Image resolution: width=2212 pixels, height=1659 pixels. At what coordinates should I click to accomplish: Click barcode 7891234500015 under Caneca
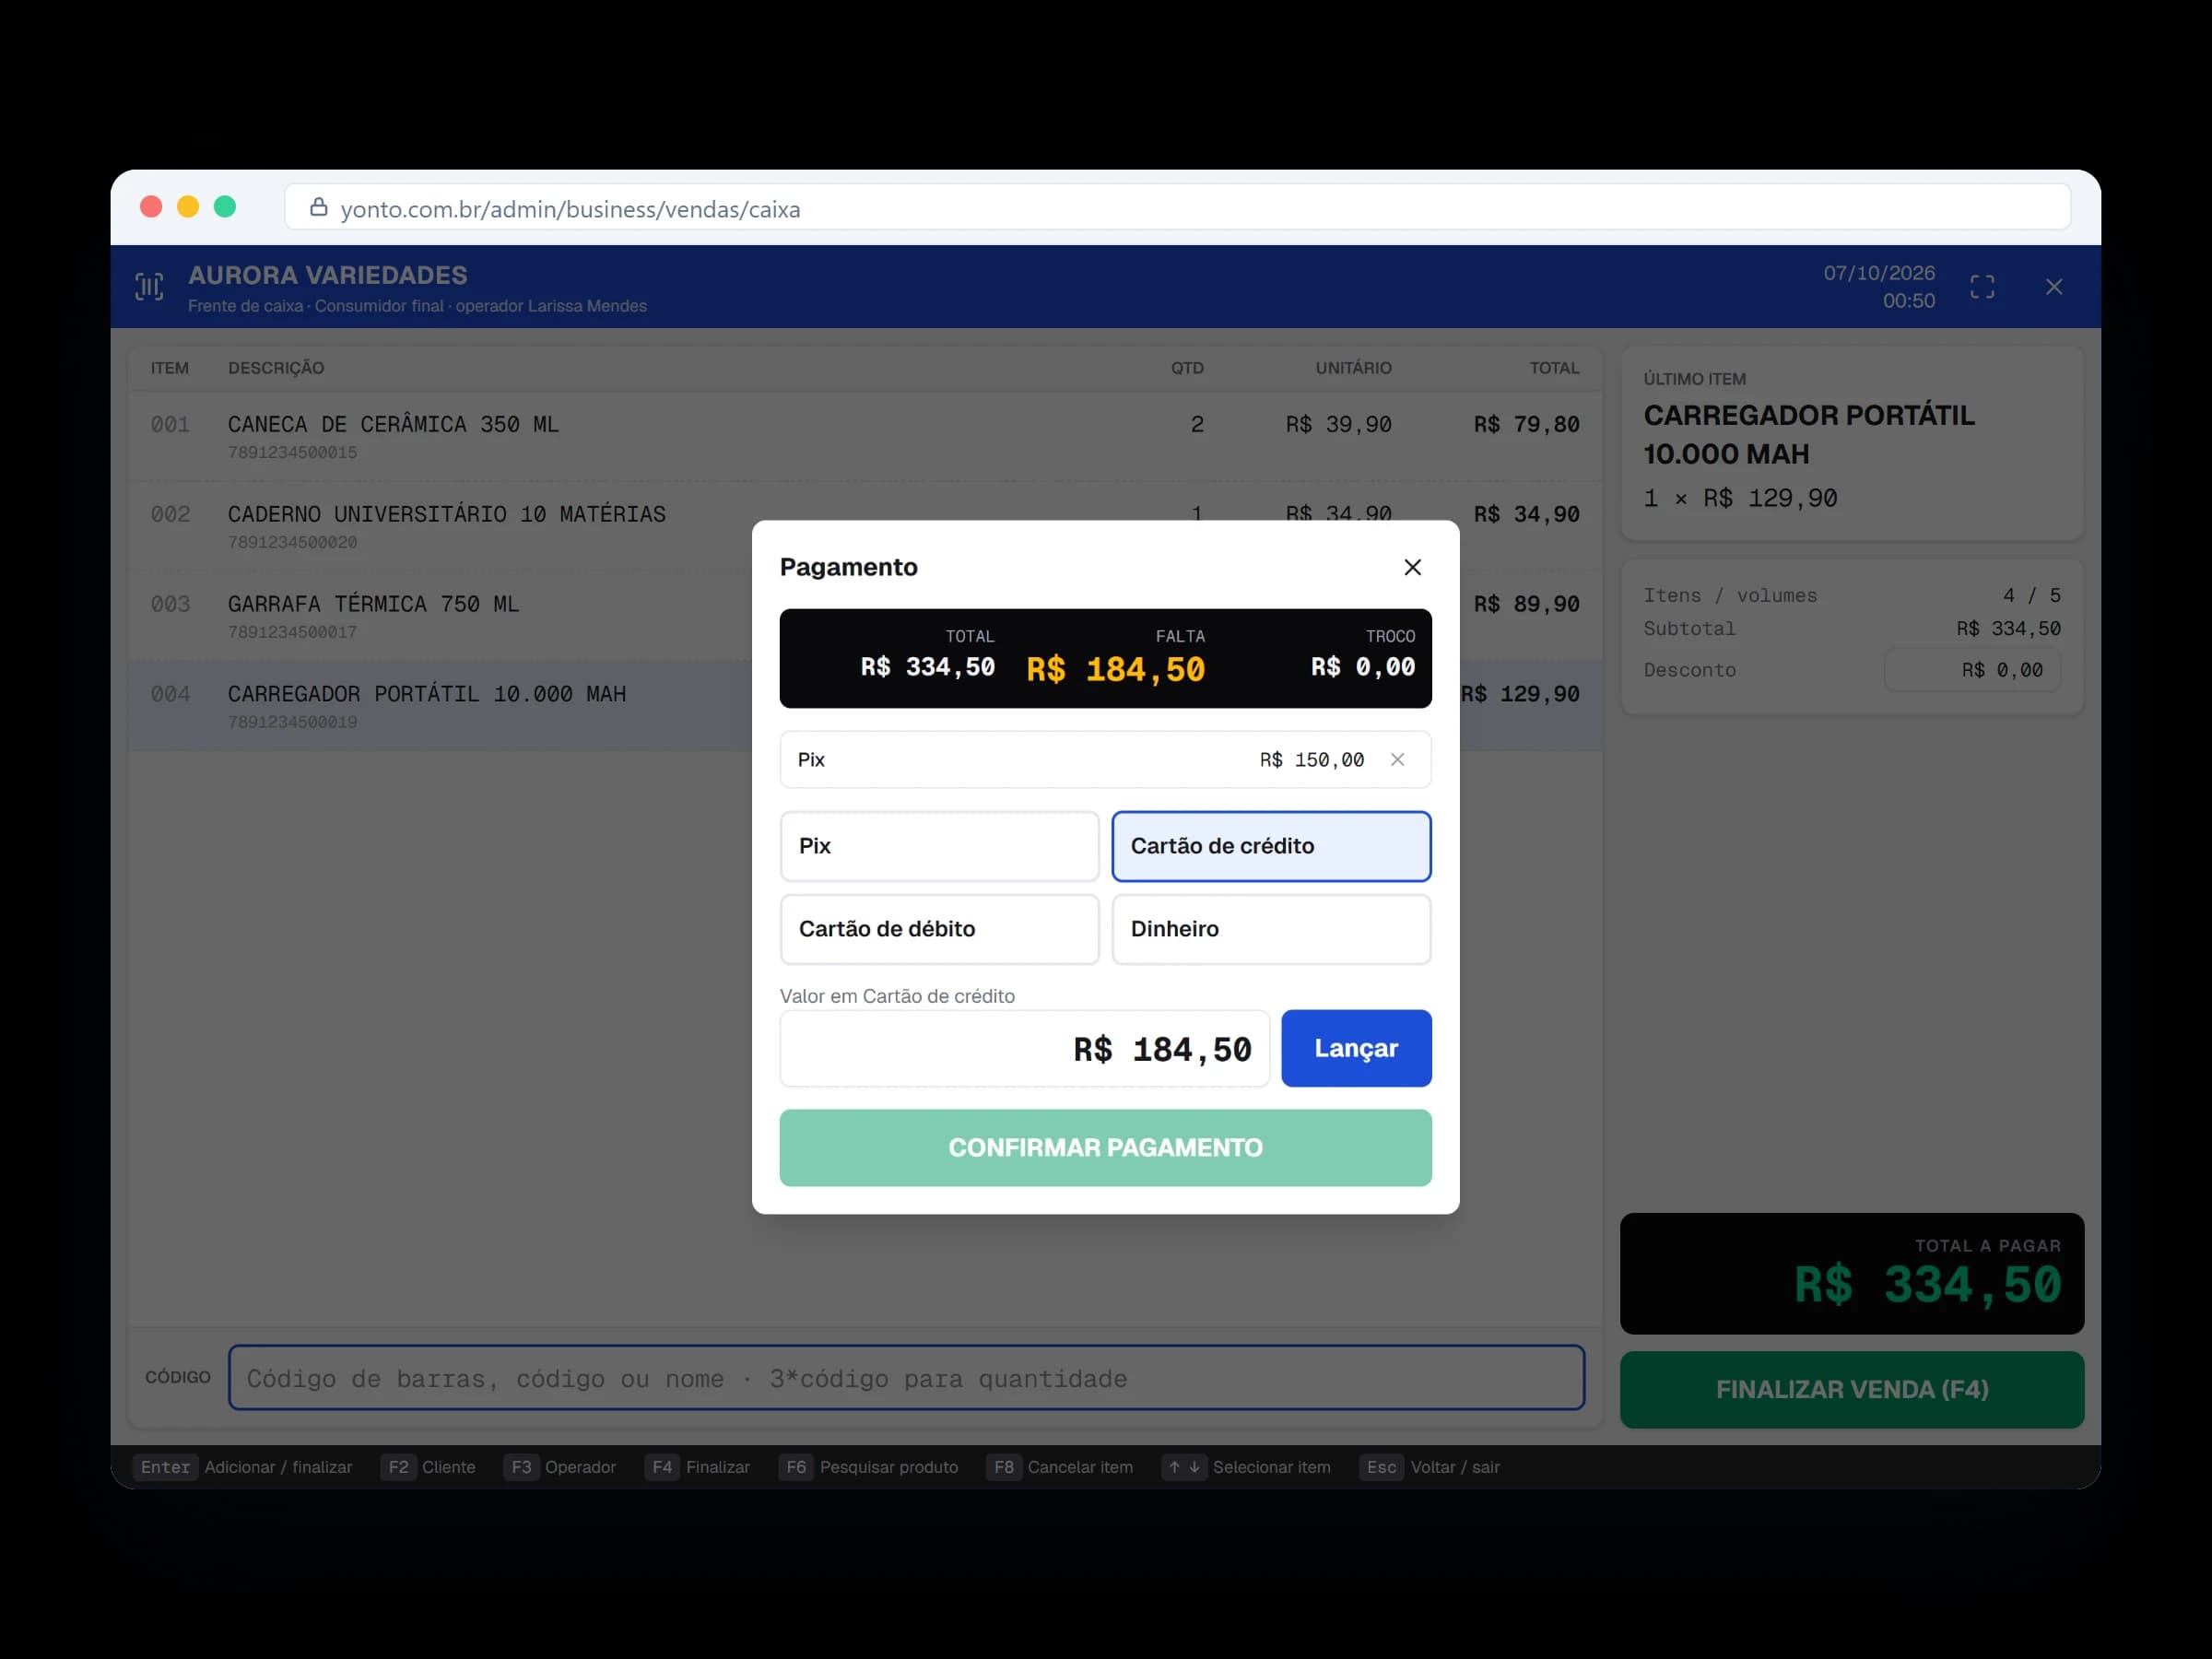(x=292, y=453)
